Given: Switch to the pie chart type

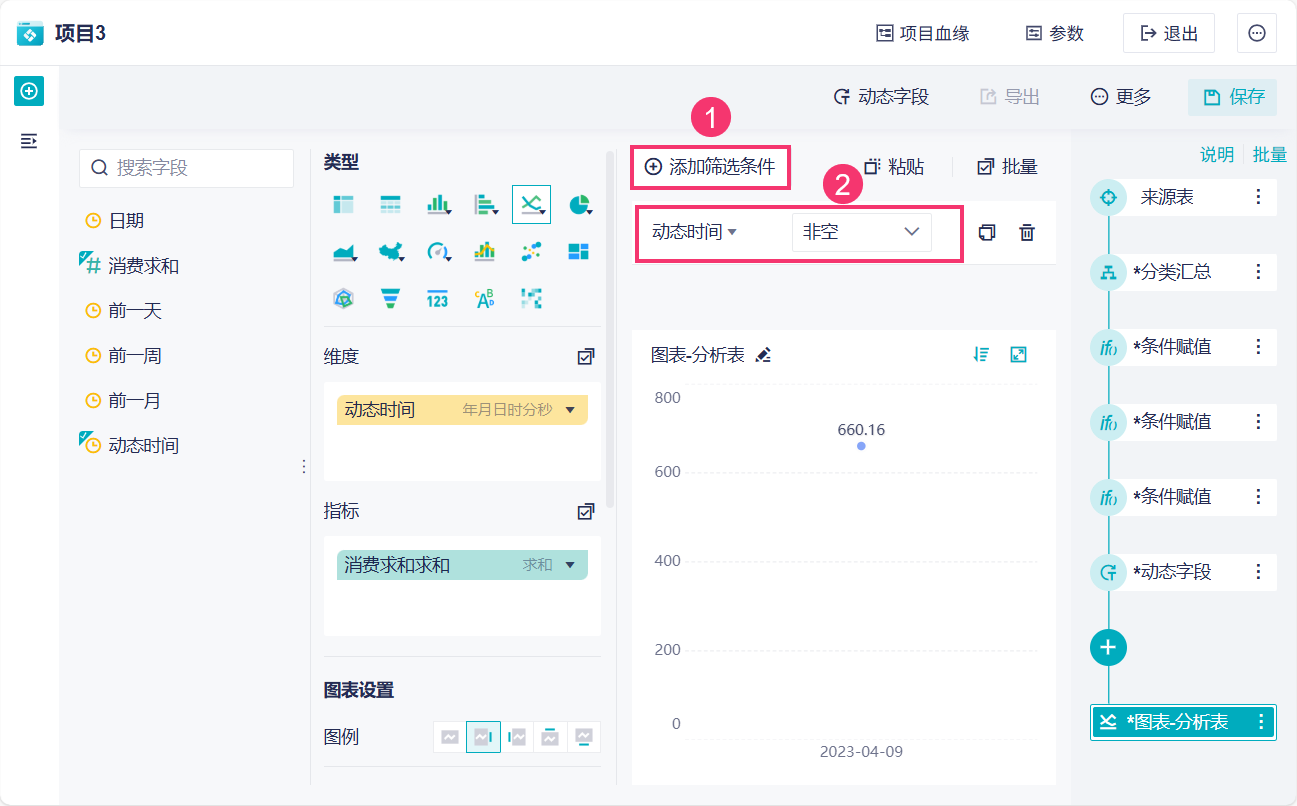Looking at the screenshot, I should pos(579,205).
